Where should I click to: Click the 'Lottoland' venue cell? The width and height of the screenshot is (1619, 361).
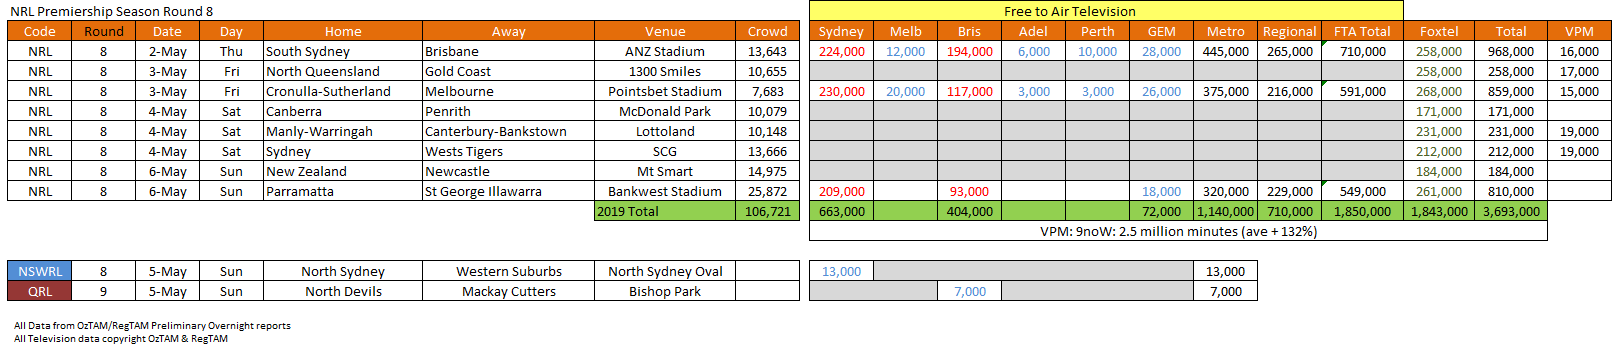[x=665, y=131]
